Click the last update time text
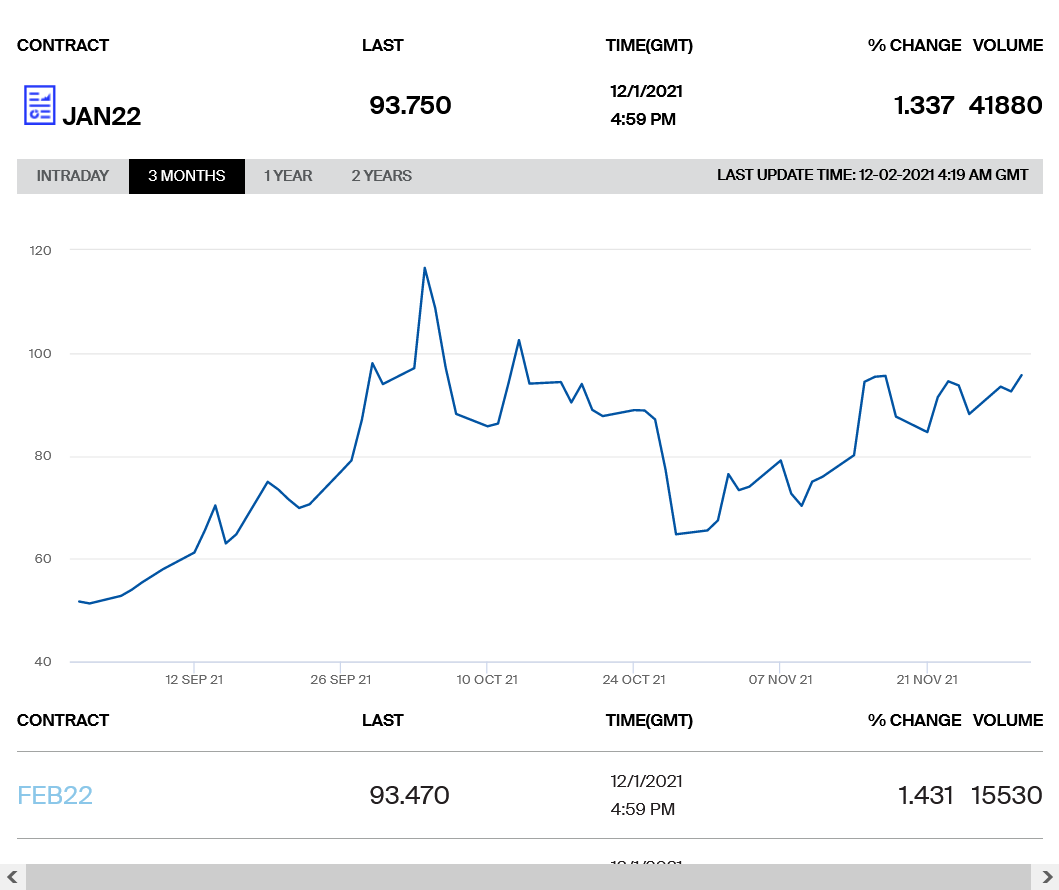The height and width of the screenshot is (890, 1059). [872, 176]
